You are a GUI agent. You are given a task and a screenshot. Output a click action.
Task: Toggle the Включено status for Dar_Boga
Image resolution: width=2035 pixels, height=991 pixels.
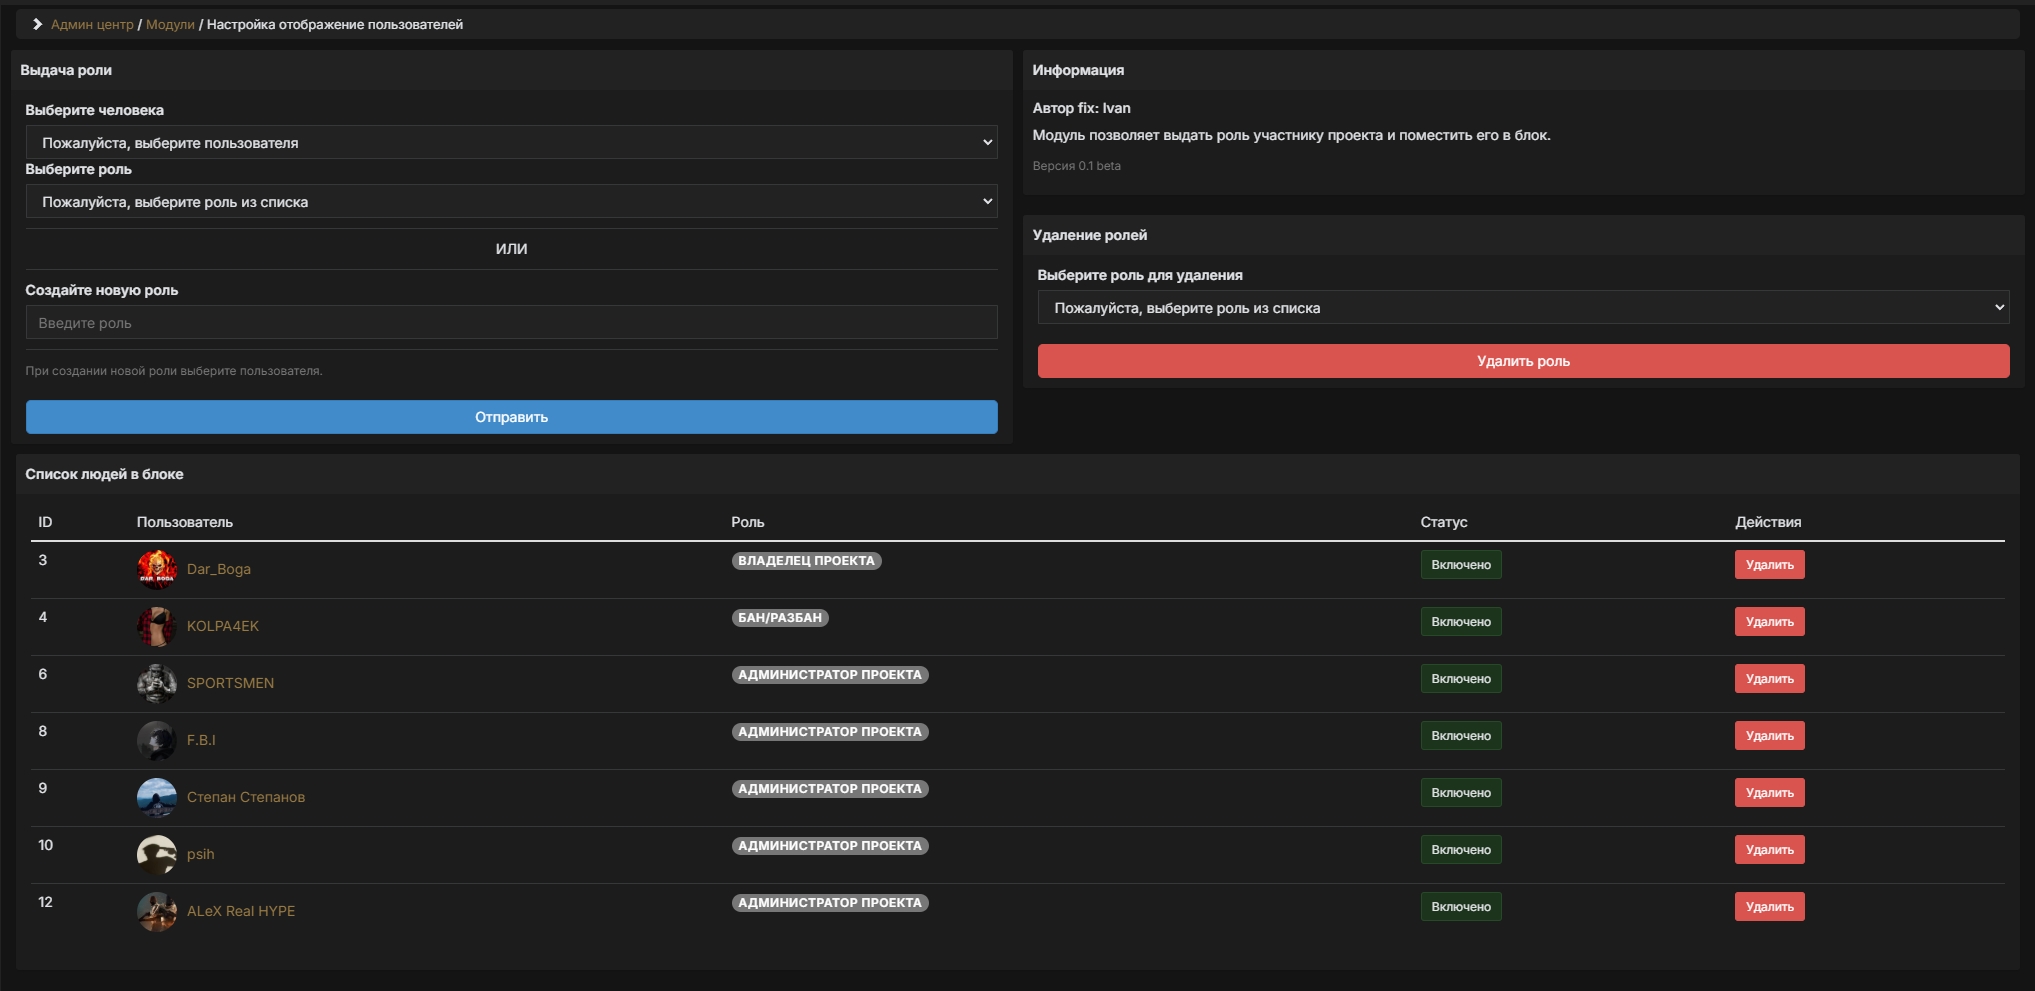[x=1461, y=564]
